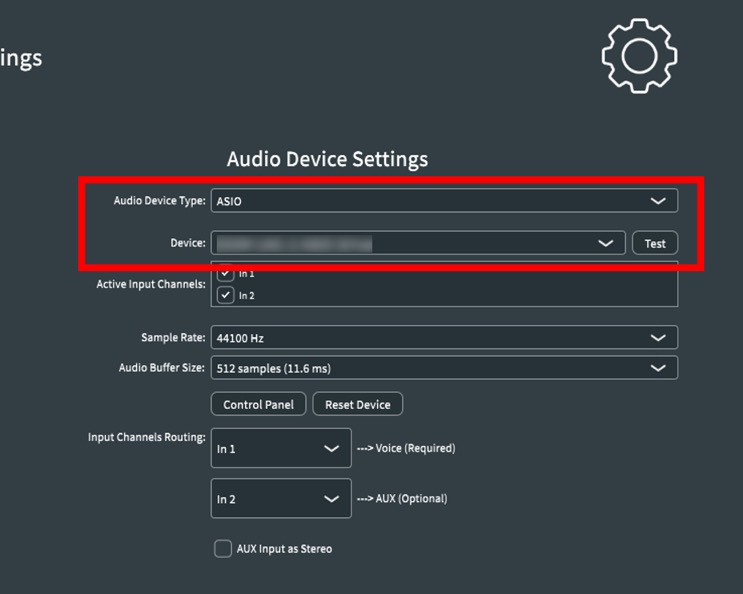This screenshot has width=743, height=594.
Task: Uncheck the In 2 active input checkbox
Action: pos(226,295)
